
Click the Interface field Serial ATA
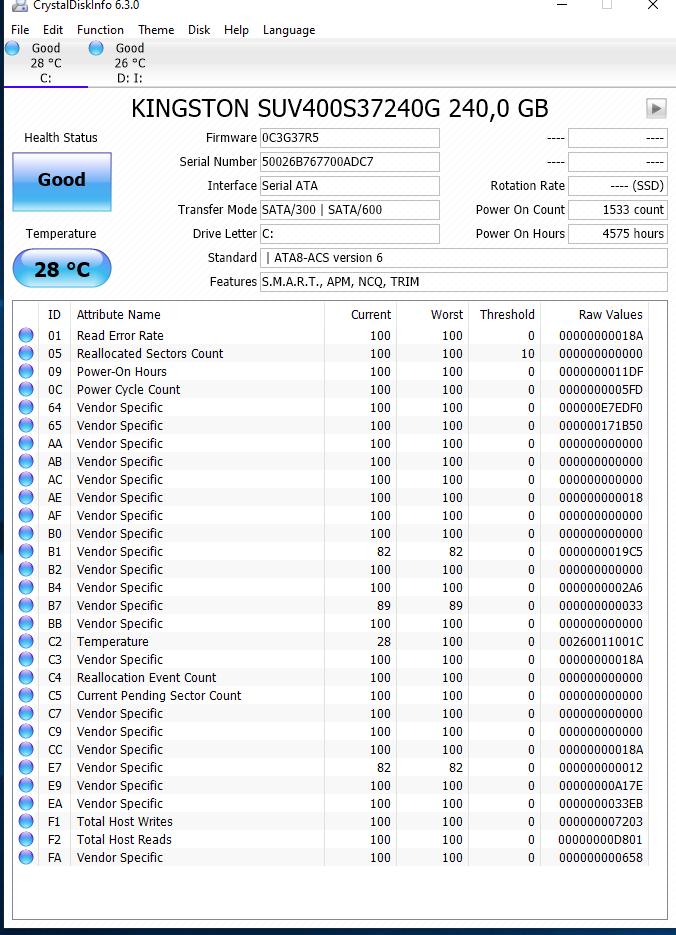pos(350,185)
